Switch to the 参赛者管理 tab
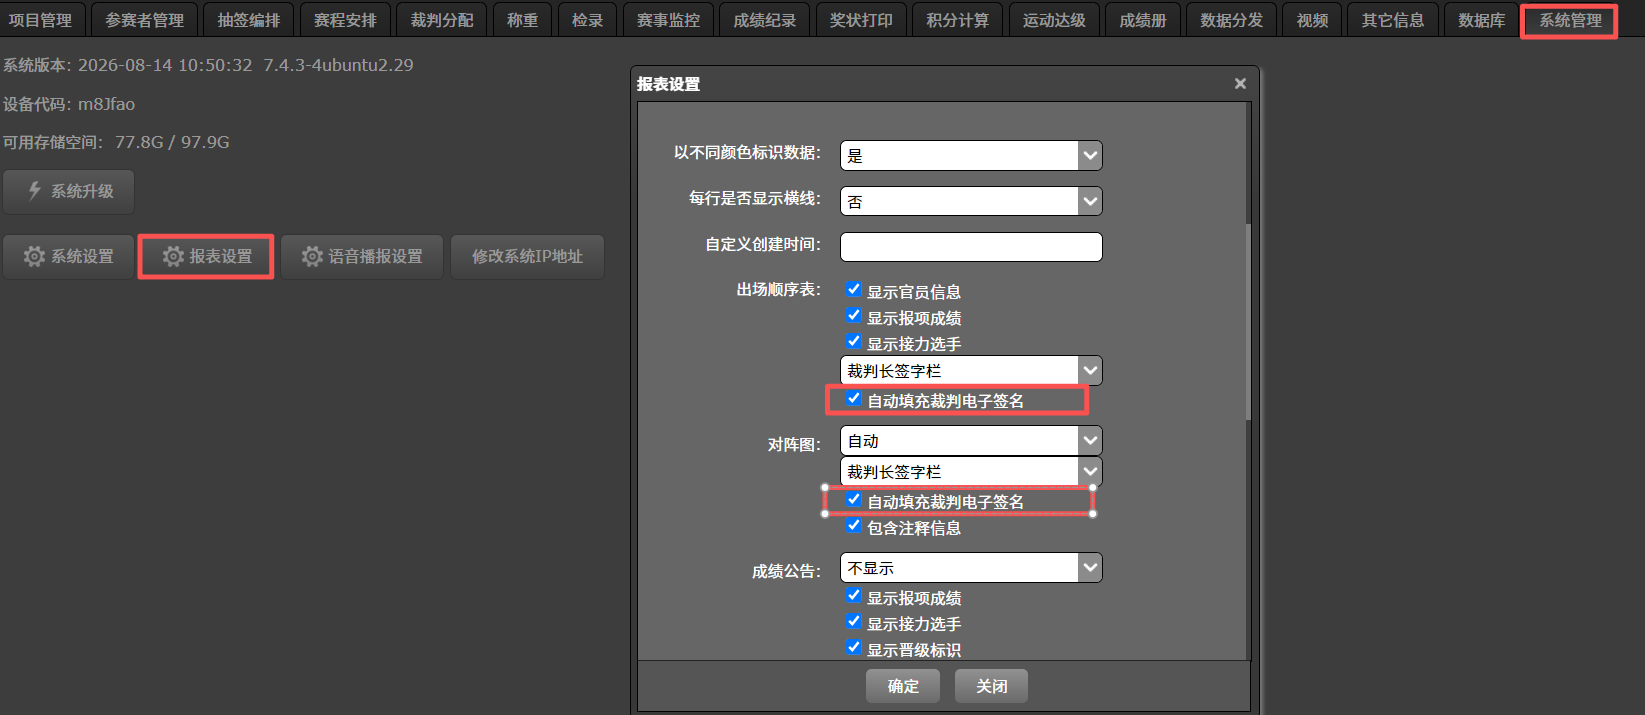This screenshot has width=1645, height=715. (x=145, y=20)
